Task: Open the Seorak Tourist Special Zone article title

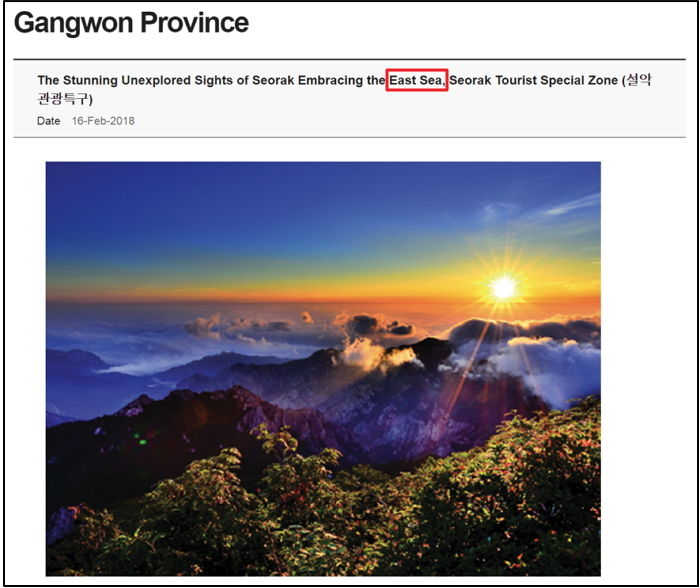Action: pos(344,89)
